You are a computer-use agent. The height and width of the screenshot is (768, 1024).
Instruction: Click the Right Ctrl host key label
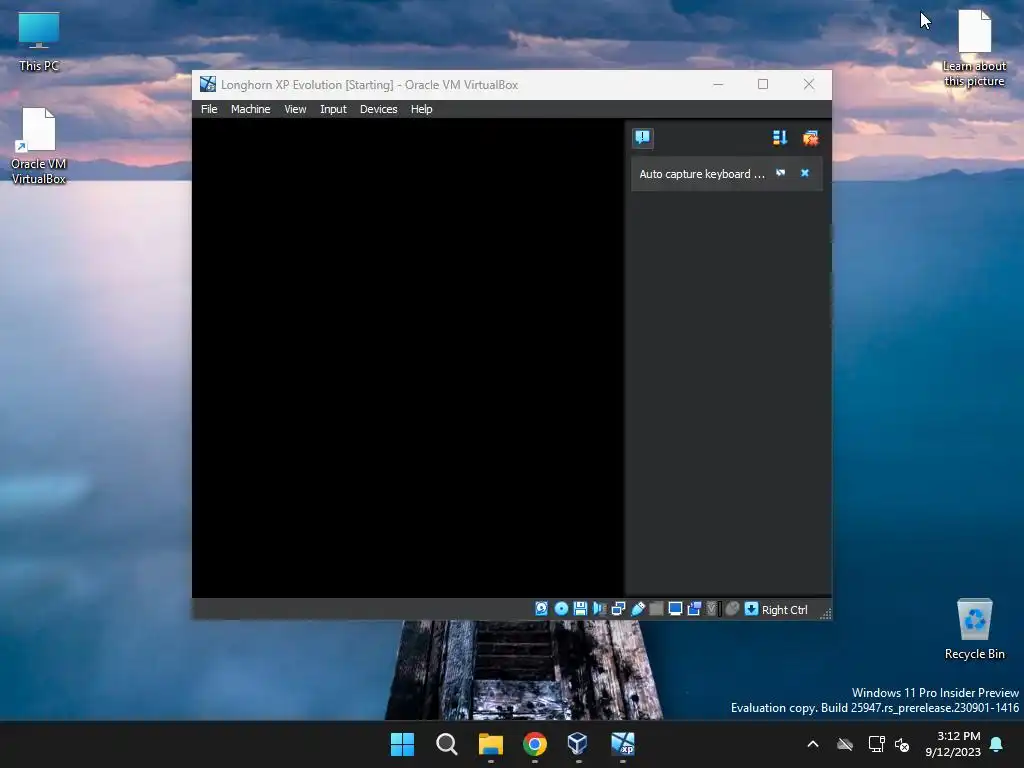tap(784, 609)
